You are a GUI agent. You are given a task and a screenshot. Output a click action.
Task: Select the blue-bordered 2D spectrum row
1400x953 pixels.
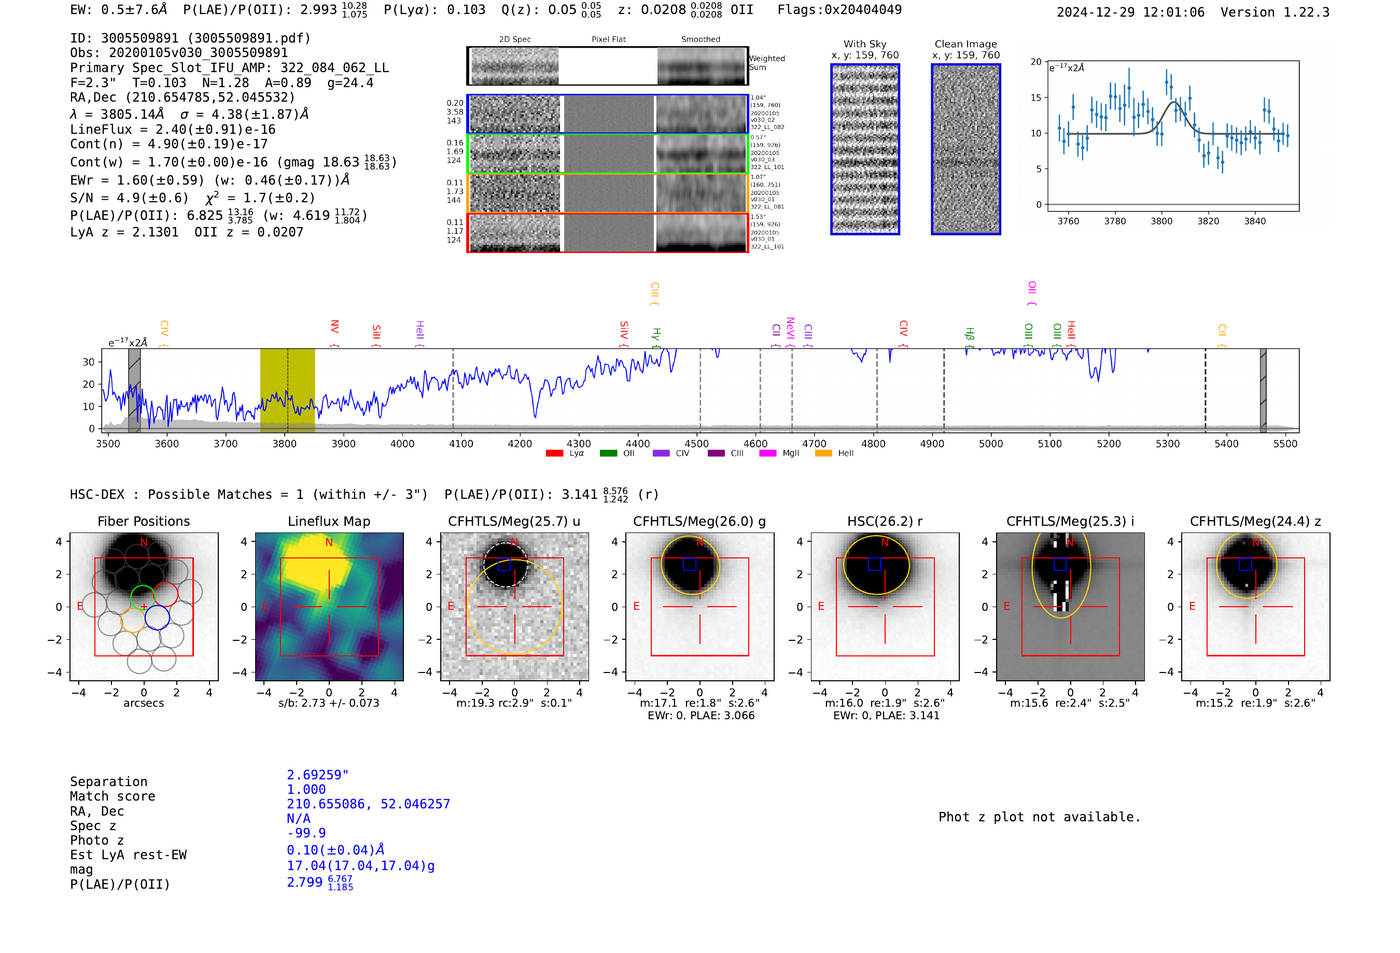(608, 114)
